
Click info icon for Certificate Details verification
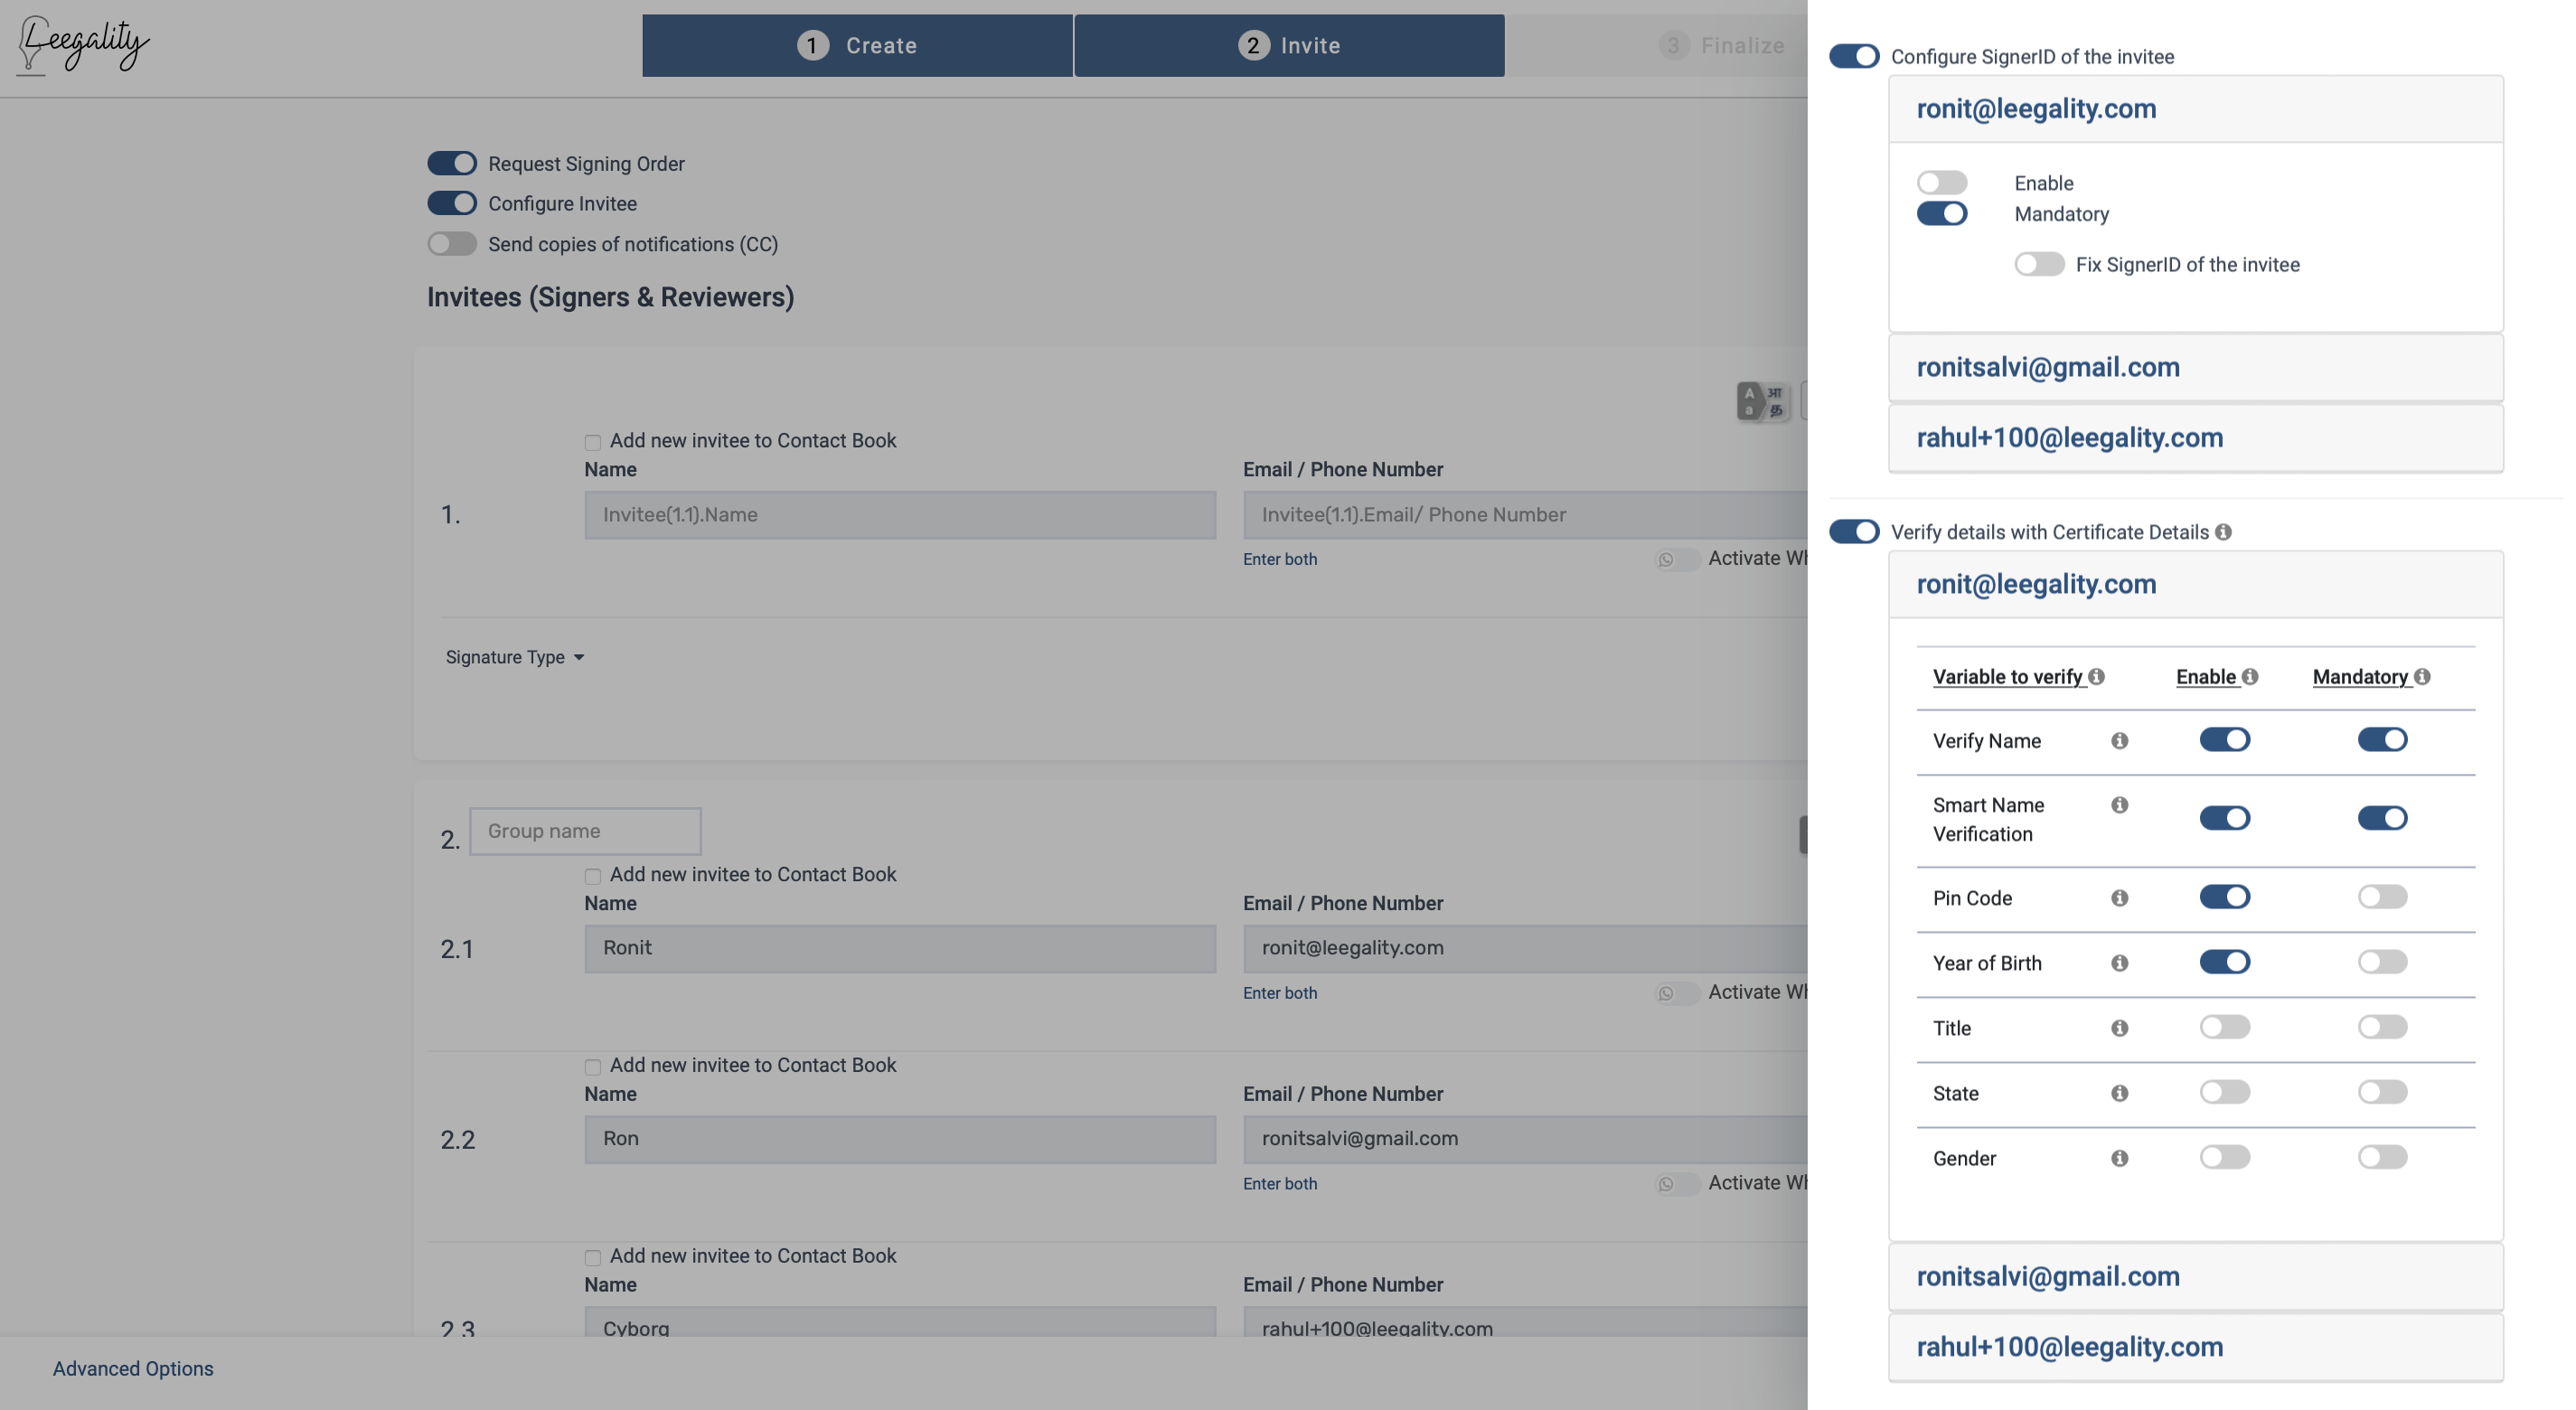(x=2223, y=532)
